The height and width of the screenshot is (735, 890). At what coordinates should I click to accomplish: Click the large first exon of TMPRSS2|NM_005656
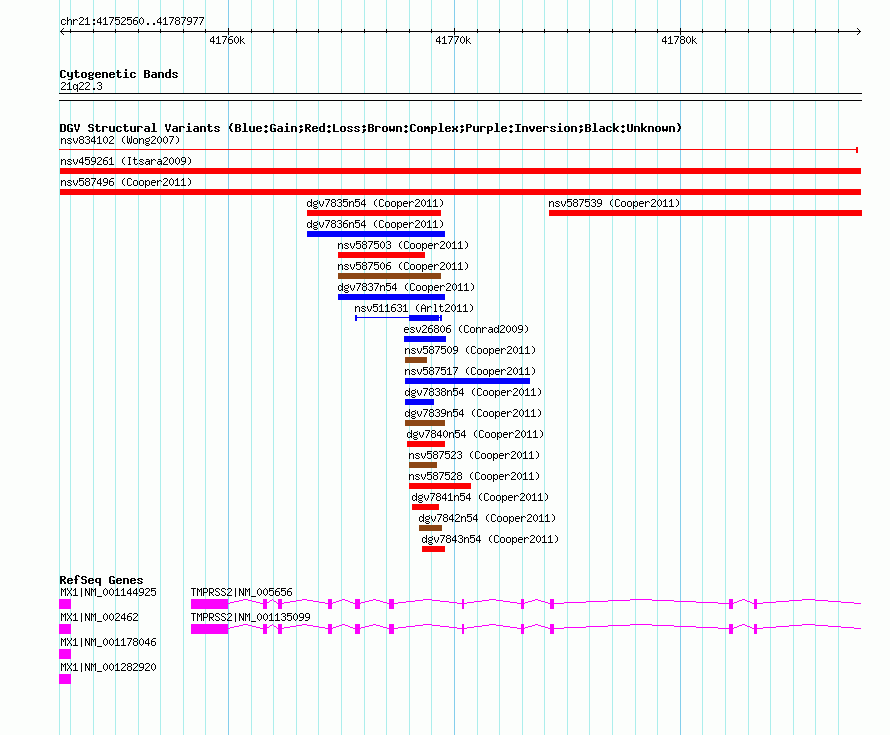(x=209, y=604)
